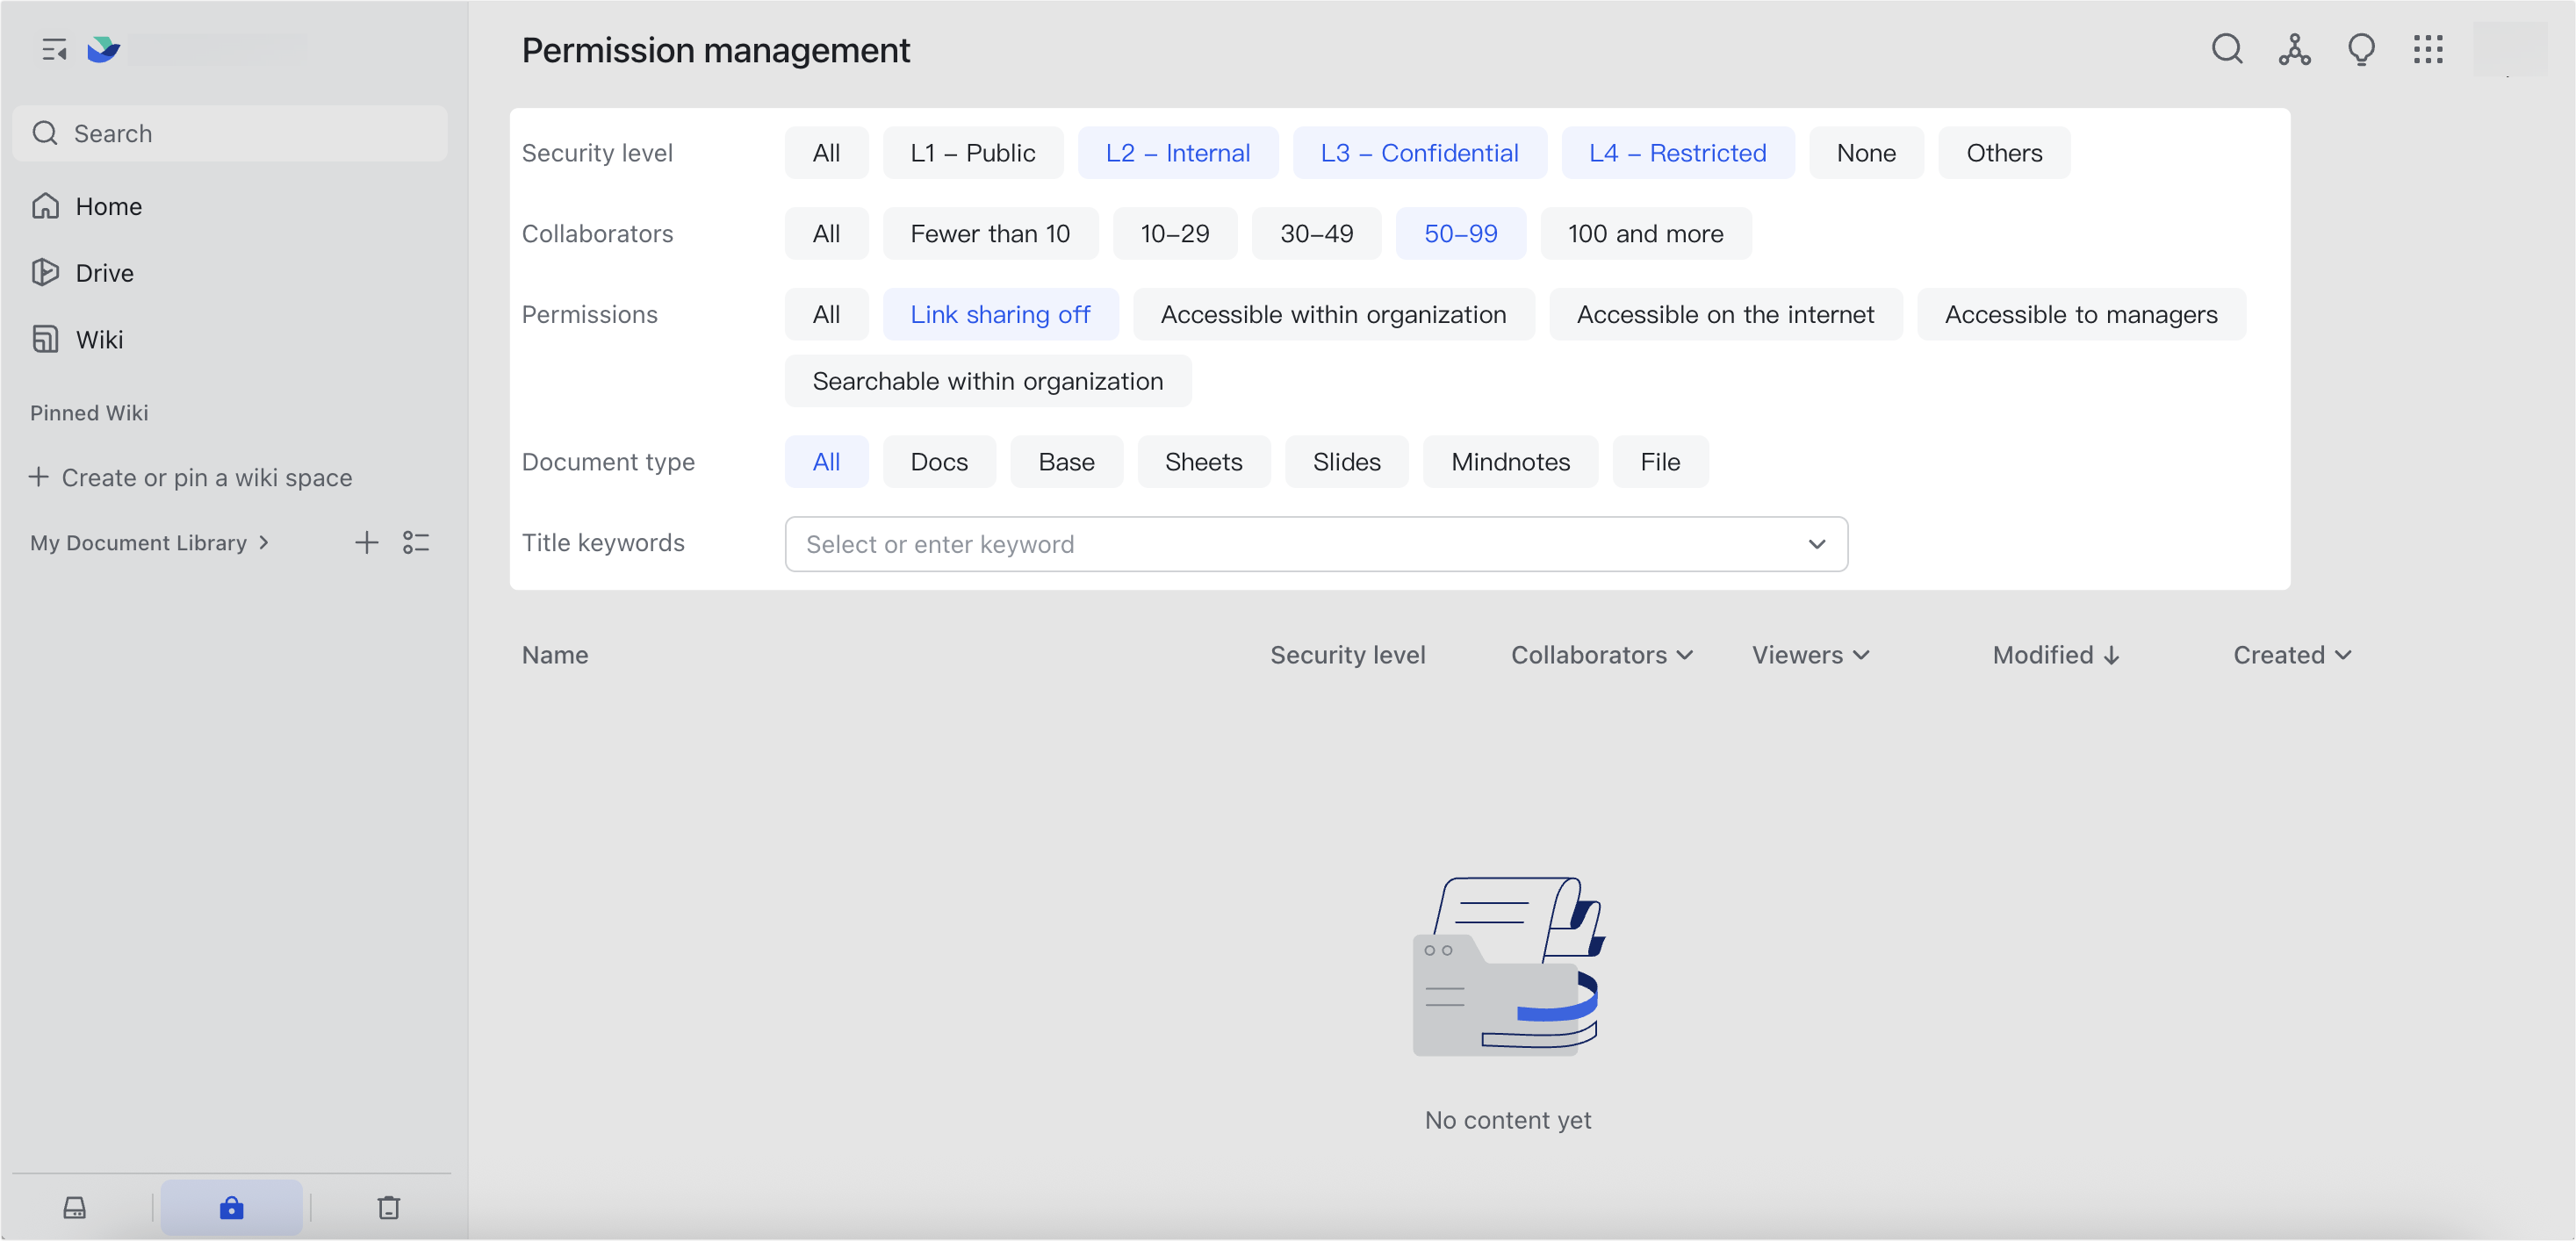2576x1241 pixels.
Task: Toggle None security level filter
Action: pos(1866,153)
